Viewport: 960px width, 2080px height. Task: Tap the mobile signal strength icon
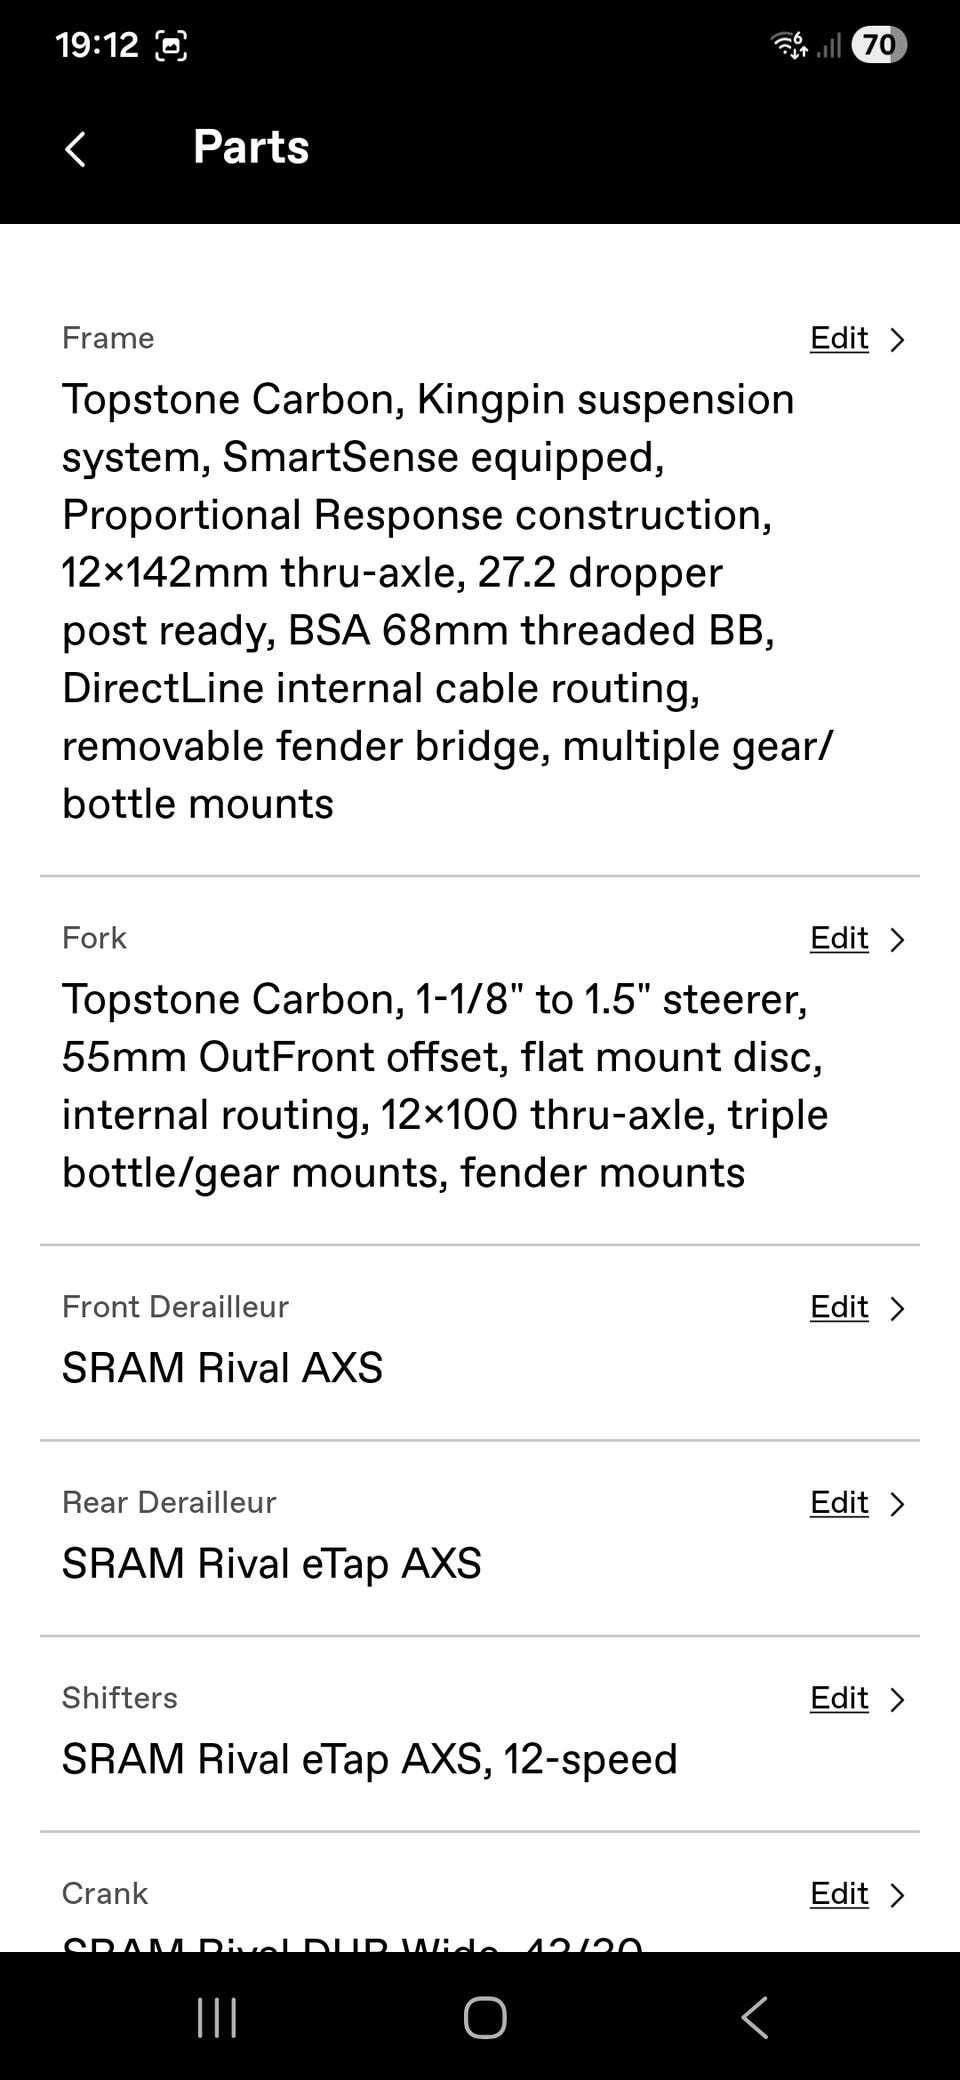[829, 45]
